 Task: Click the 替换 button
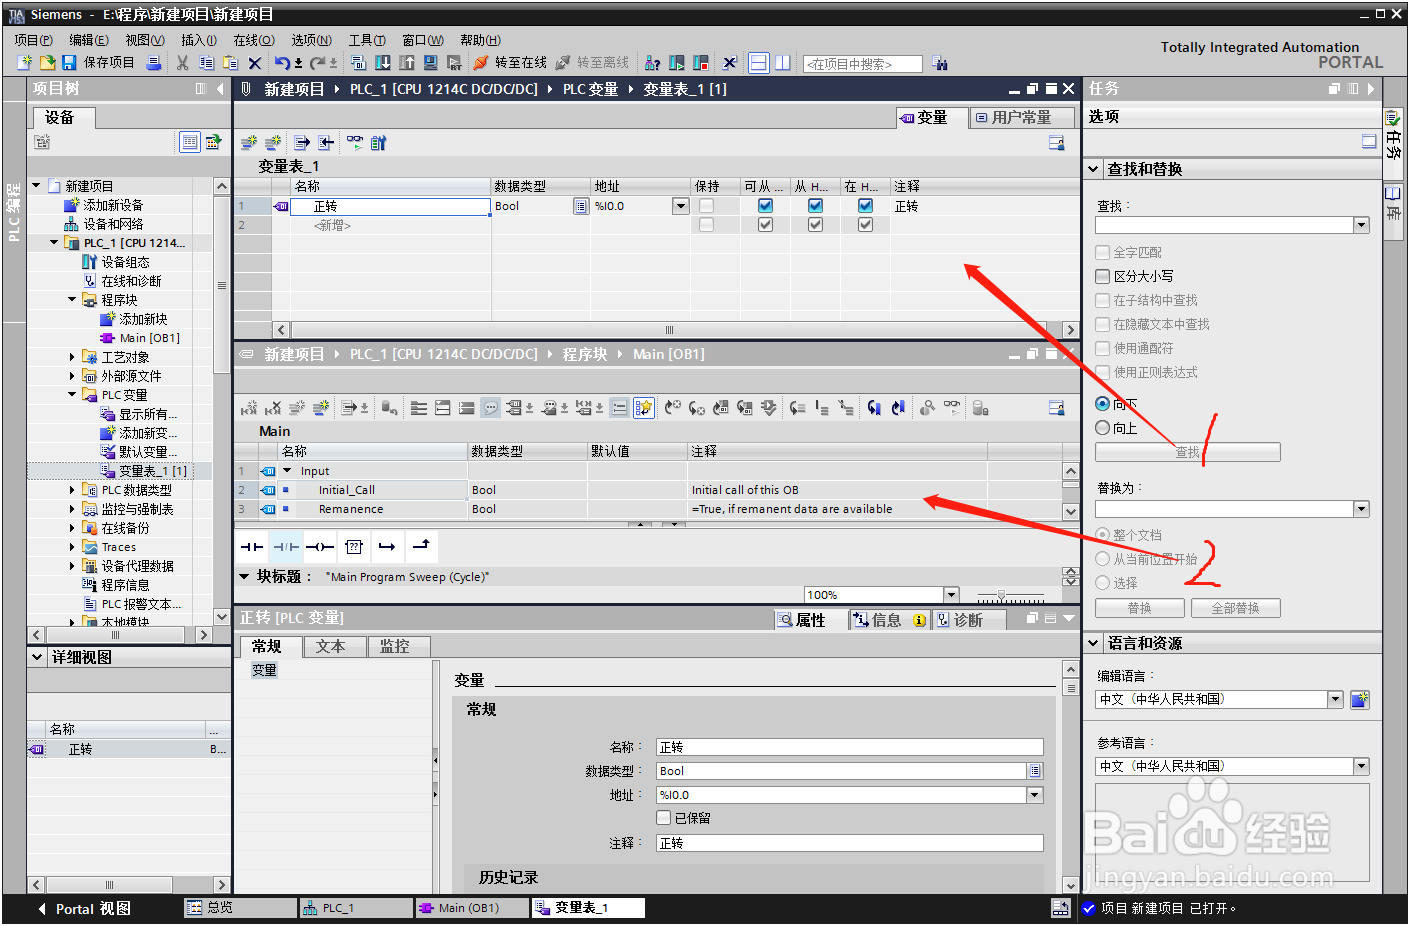tap(1140, 608)
